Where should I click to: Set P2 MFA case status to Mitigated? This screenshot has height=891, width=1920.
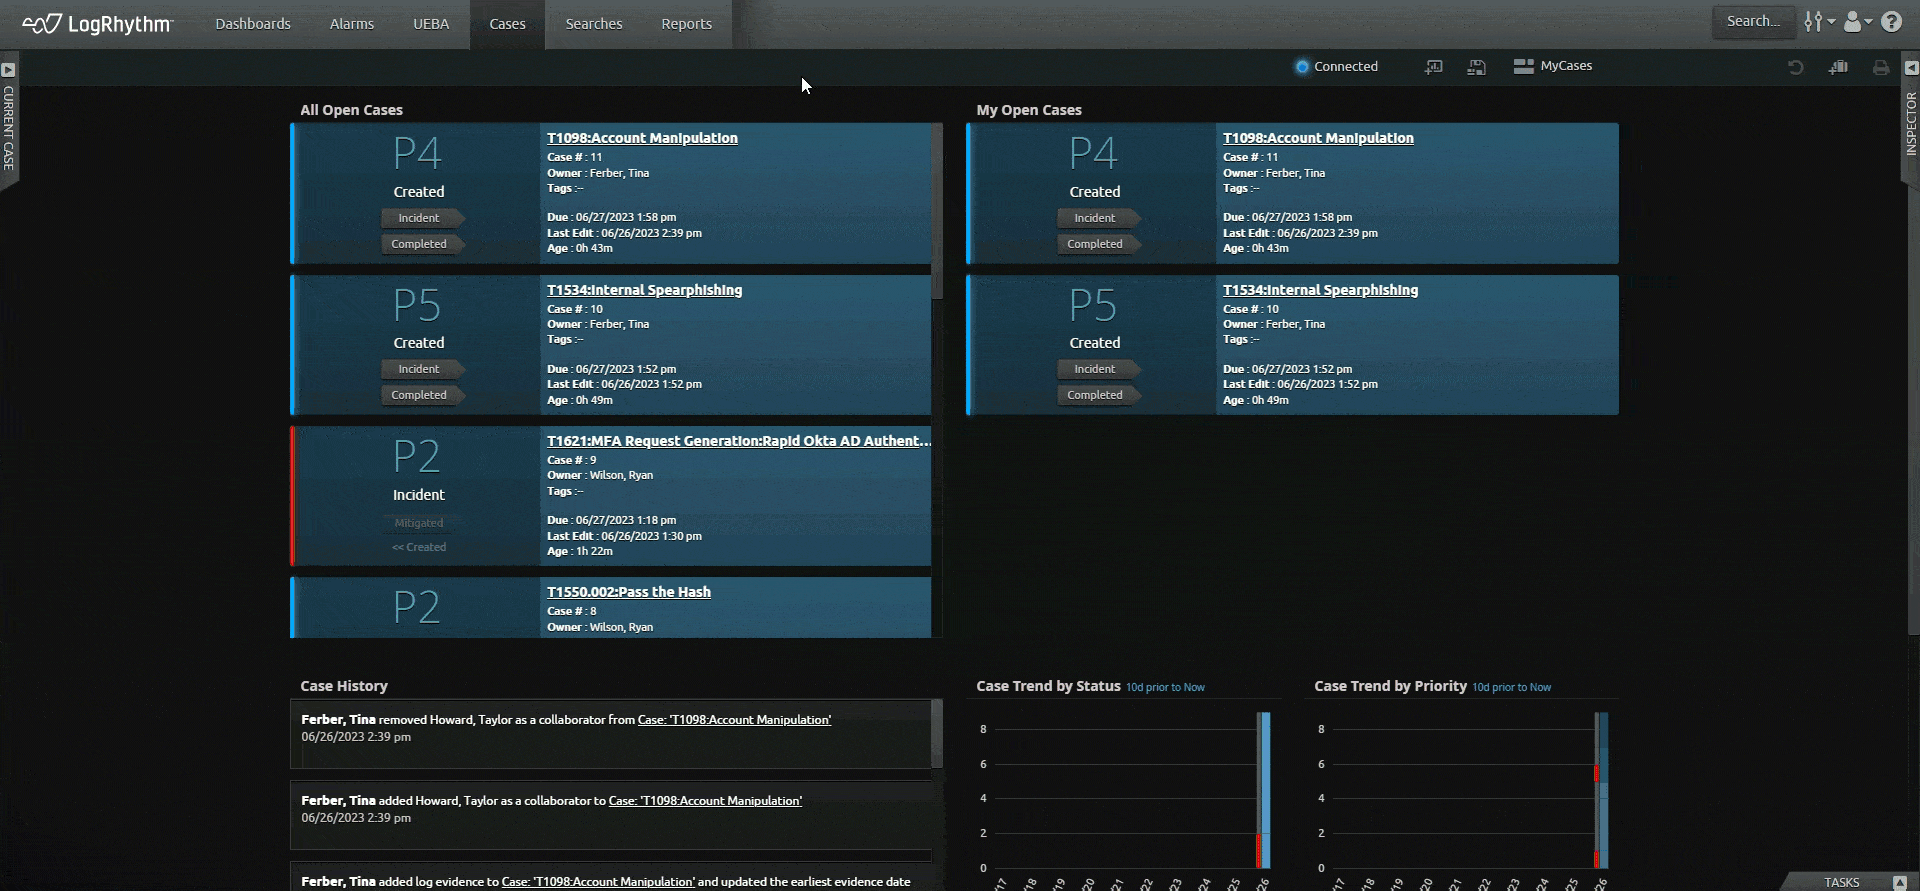click(418, 523)
